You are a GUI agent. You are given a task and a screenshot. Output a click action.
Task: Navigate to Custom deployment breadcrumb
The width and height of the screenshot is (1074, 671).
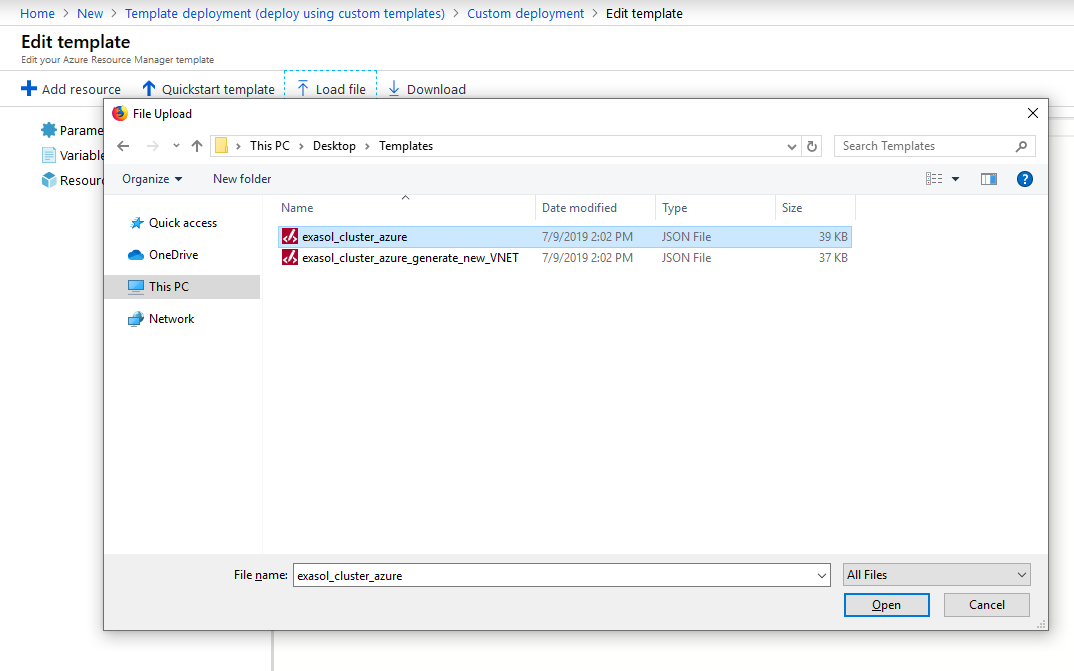coord(525,14)
